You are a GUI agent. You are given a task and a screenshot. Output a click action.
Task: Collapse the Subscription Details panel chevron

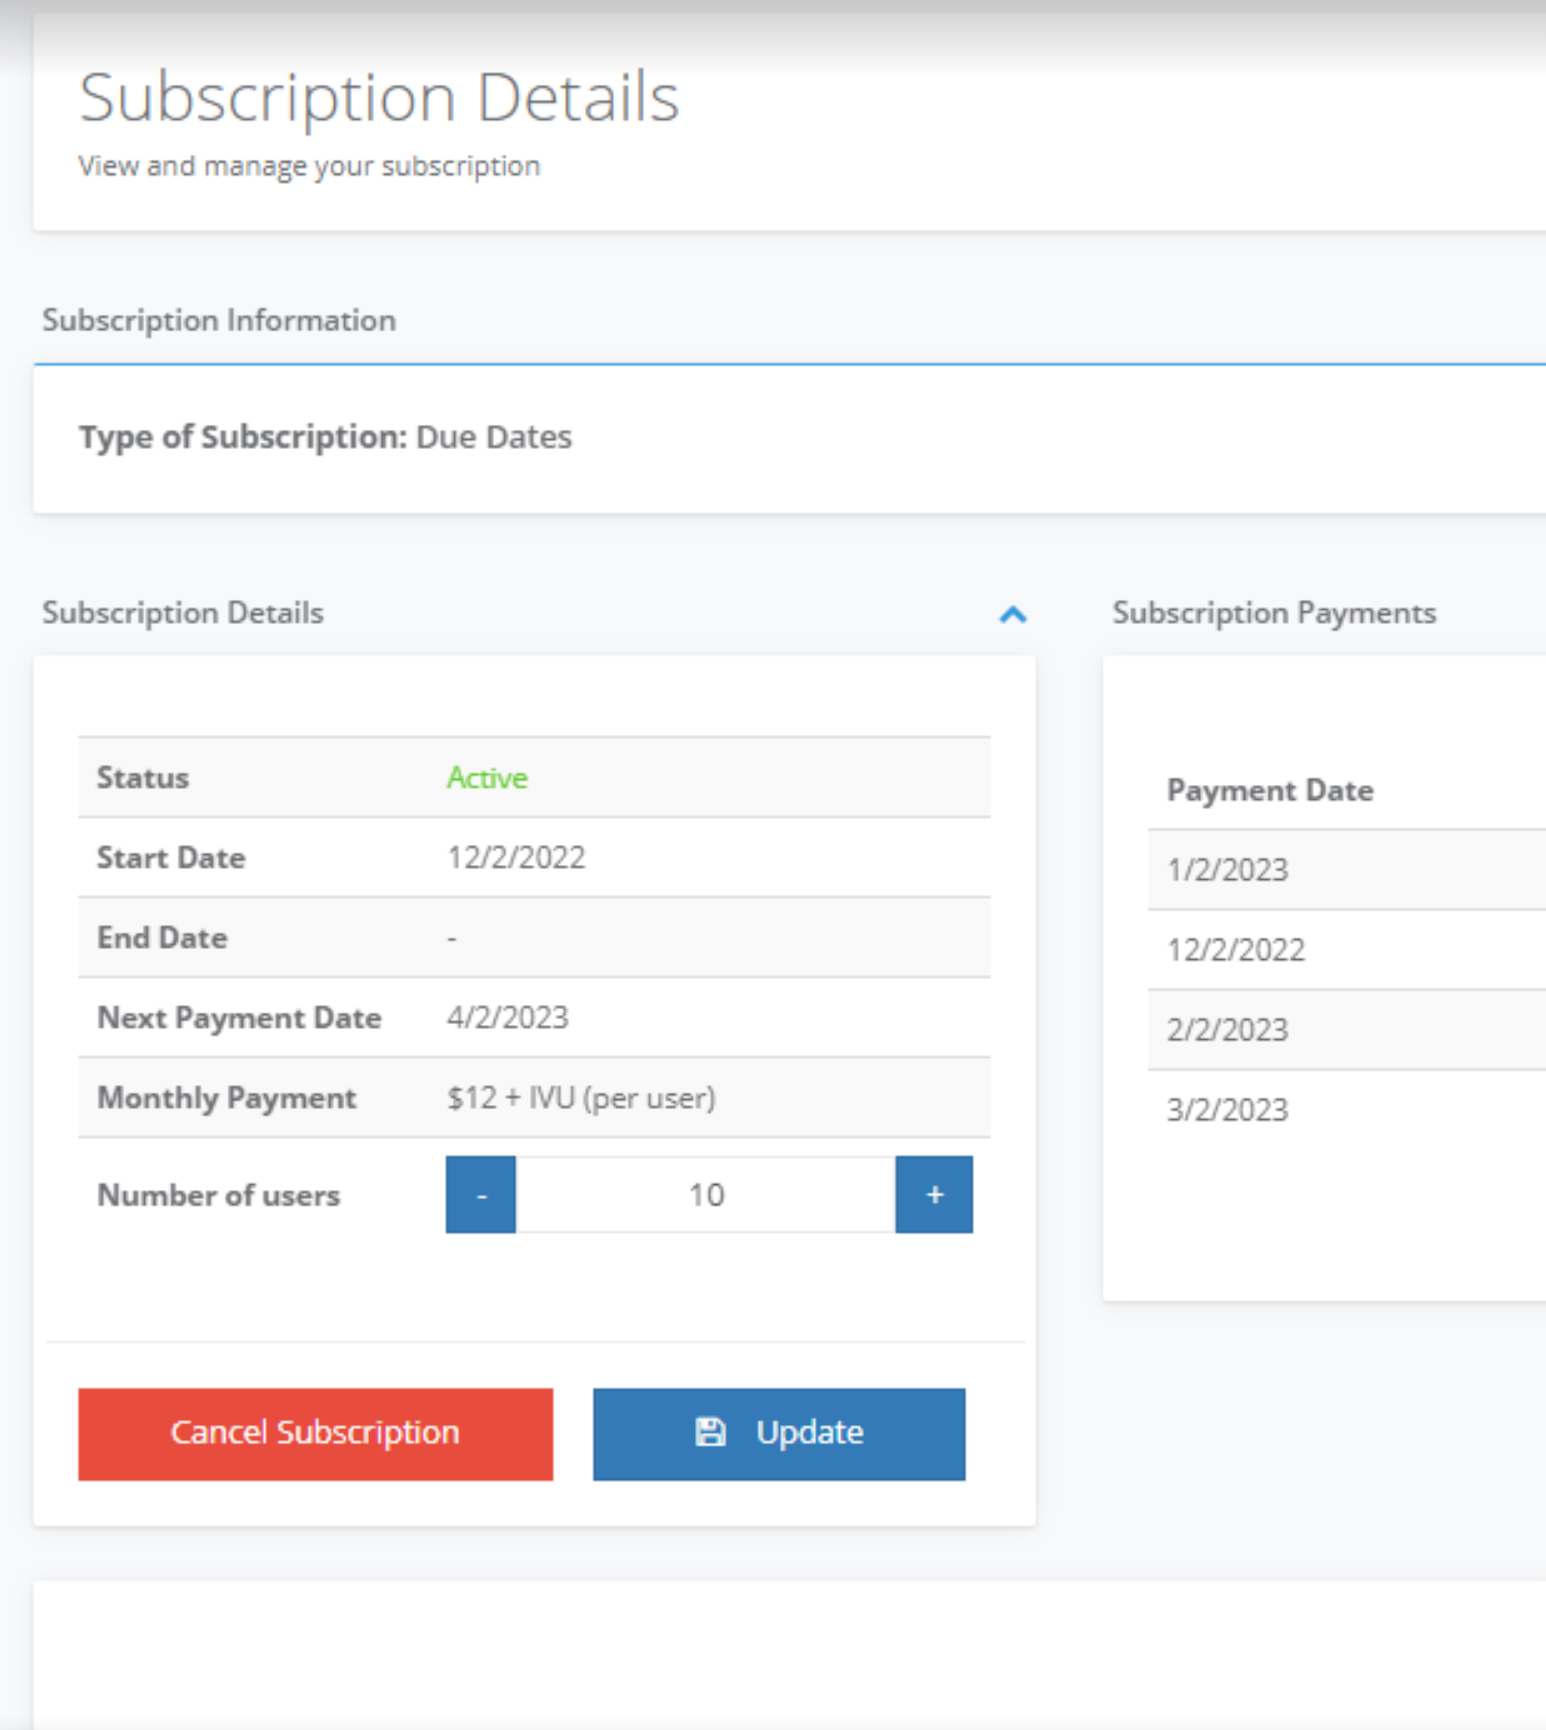[x=1013, y=614]
